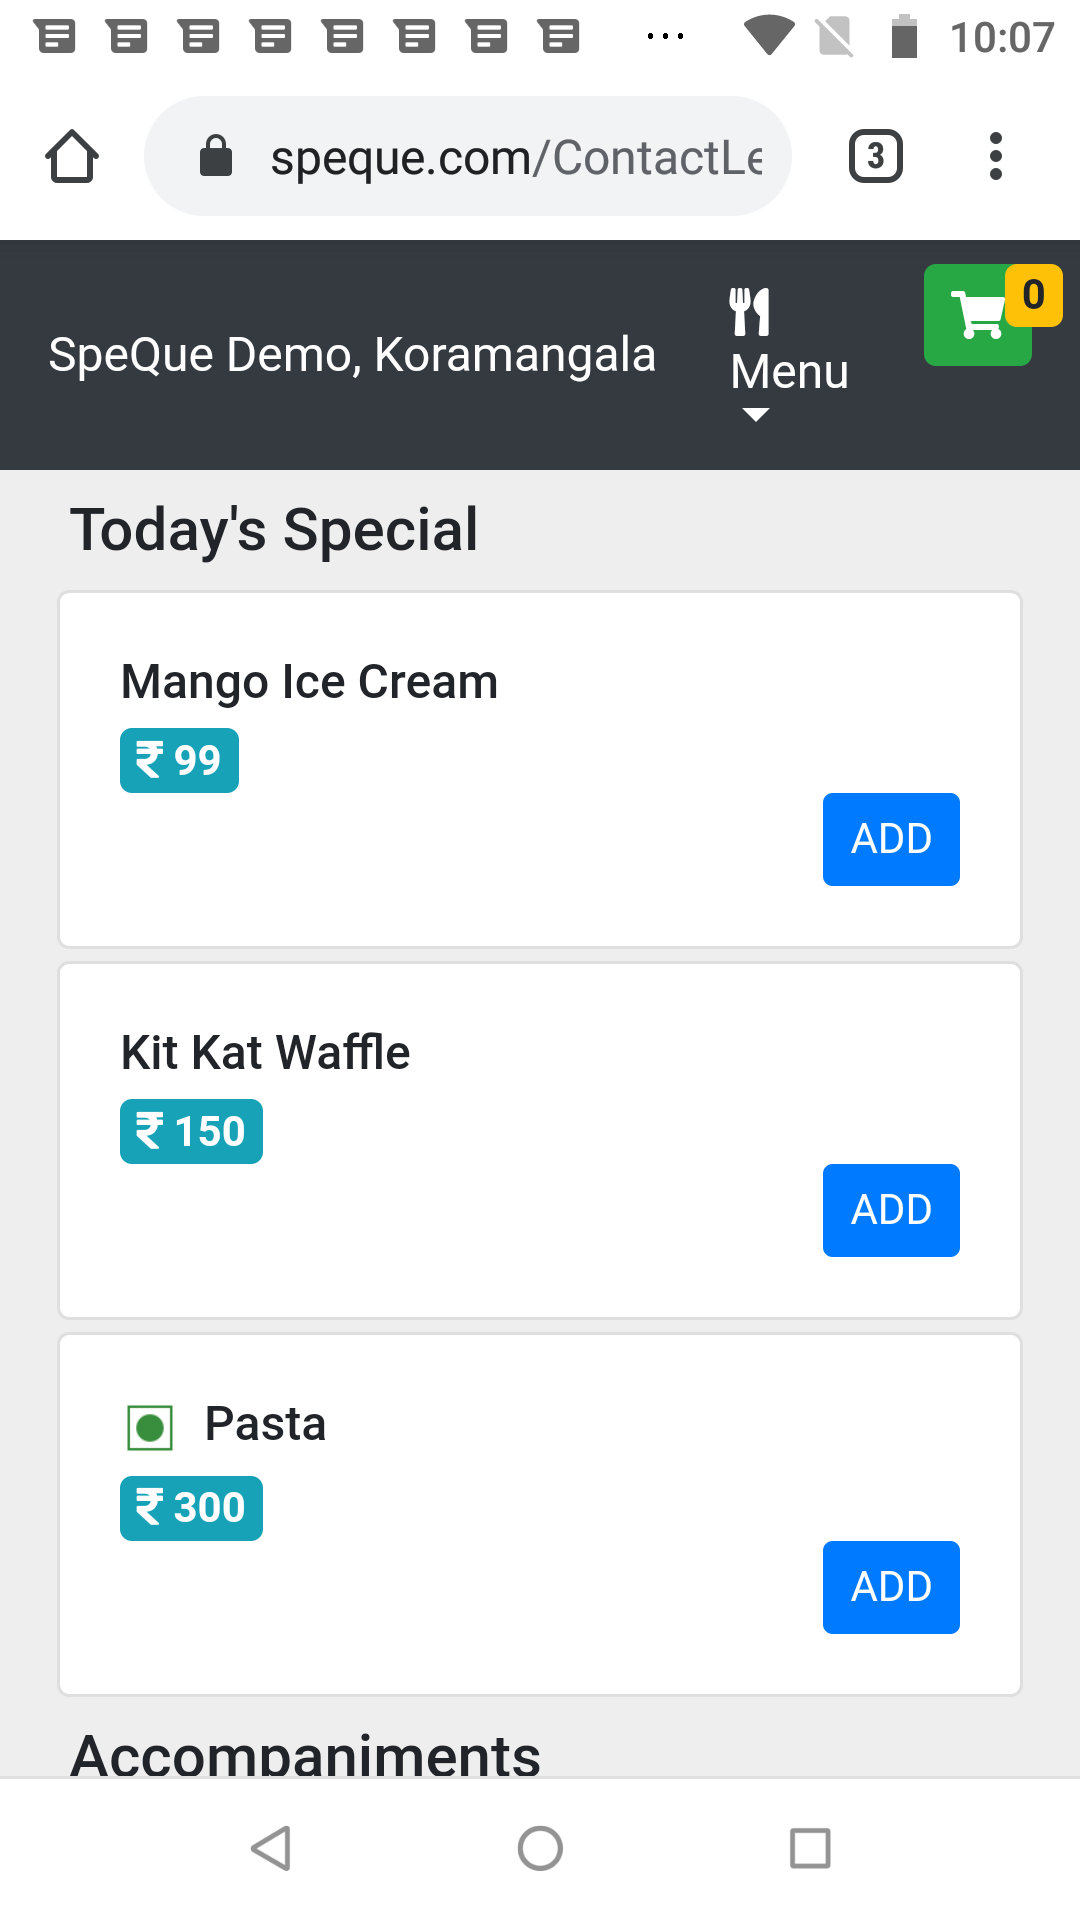
Task: Tap the cart item count badge
Action: click(x=1034, y=295)
